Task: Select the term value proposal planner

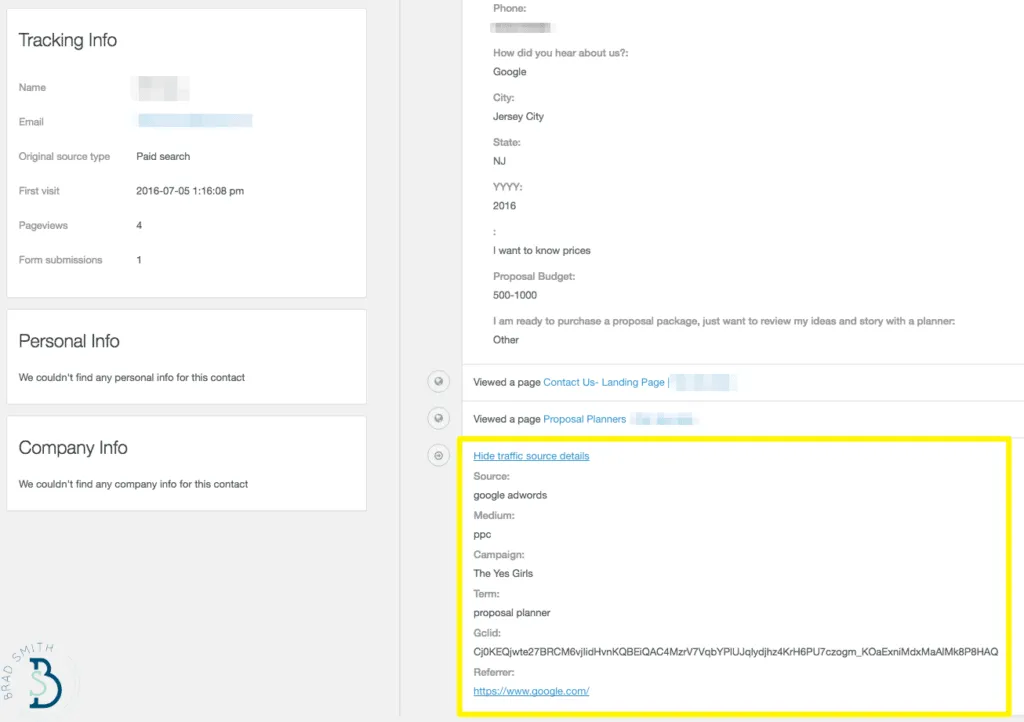Action: pos(511,612)
